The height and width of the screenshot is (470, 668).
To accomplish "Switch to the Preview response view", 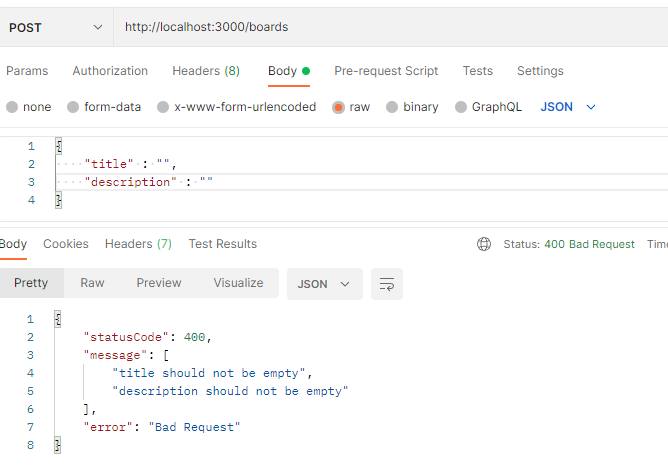I will point(158,283).
